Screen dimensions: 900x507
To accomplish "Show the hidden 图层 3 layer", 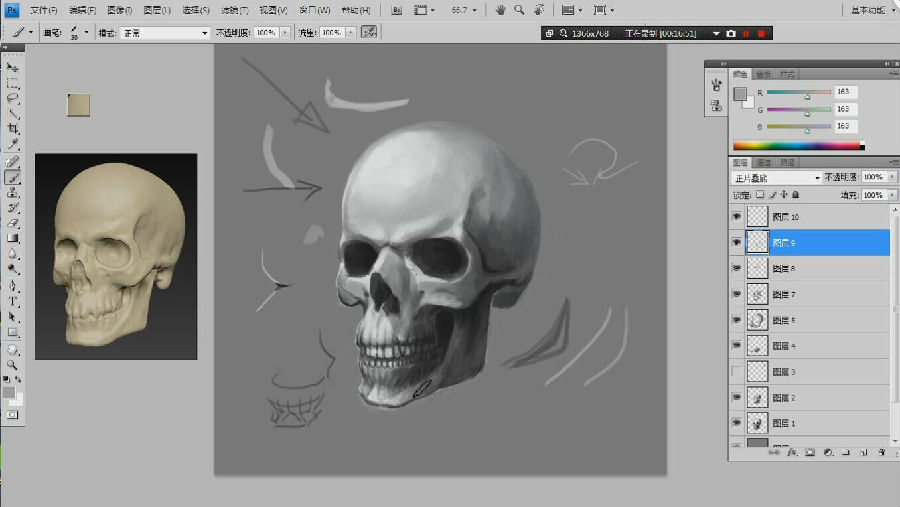I will pos(736,371).
